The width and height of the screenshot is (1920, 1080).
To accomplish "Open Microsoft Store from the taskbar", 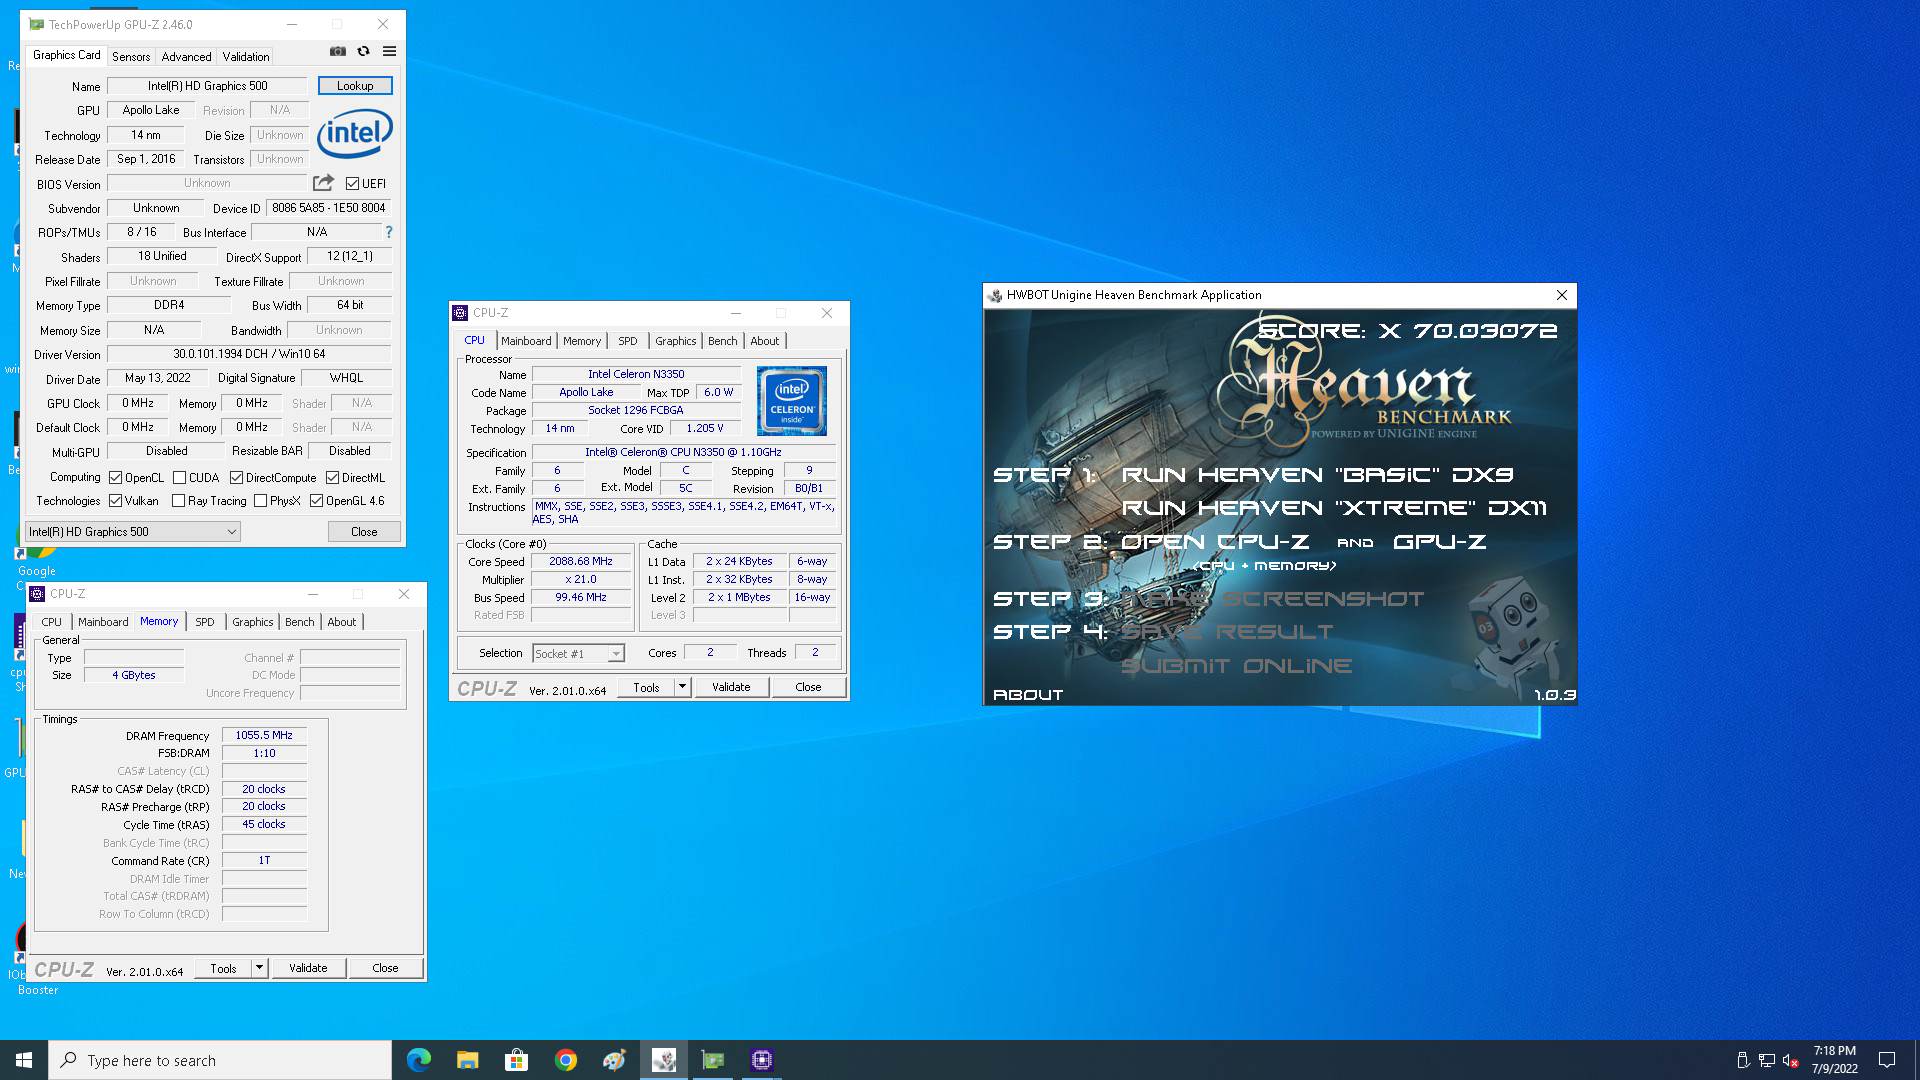I will pyautogui.click(x=516, y=1060).
